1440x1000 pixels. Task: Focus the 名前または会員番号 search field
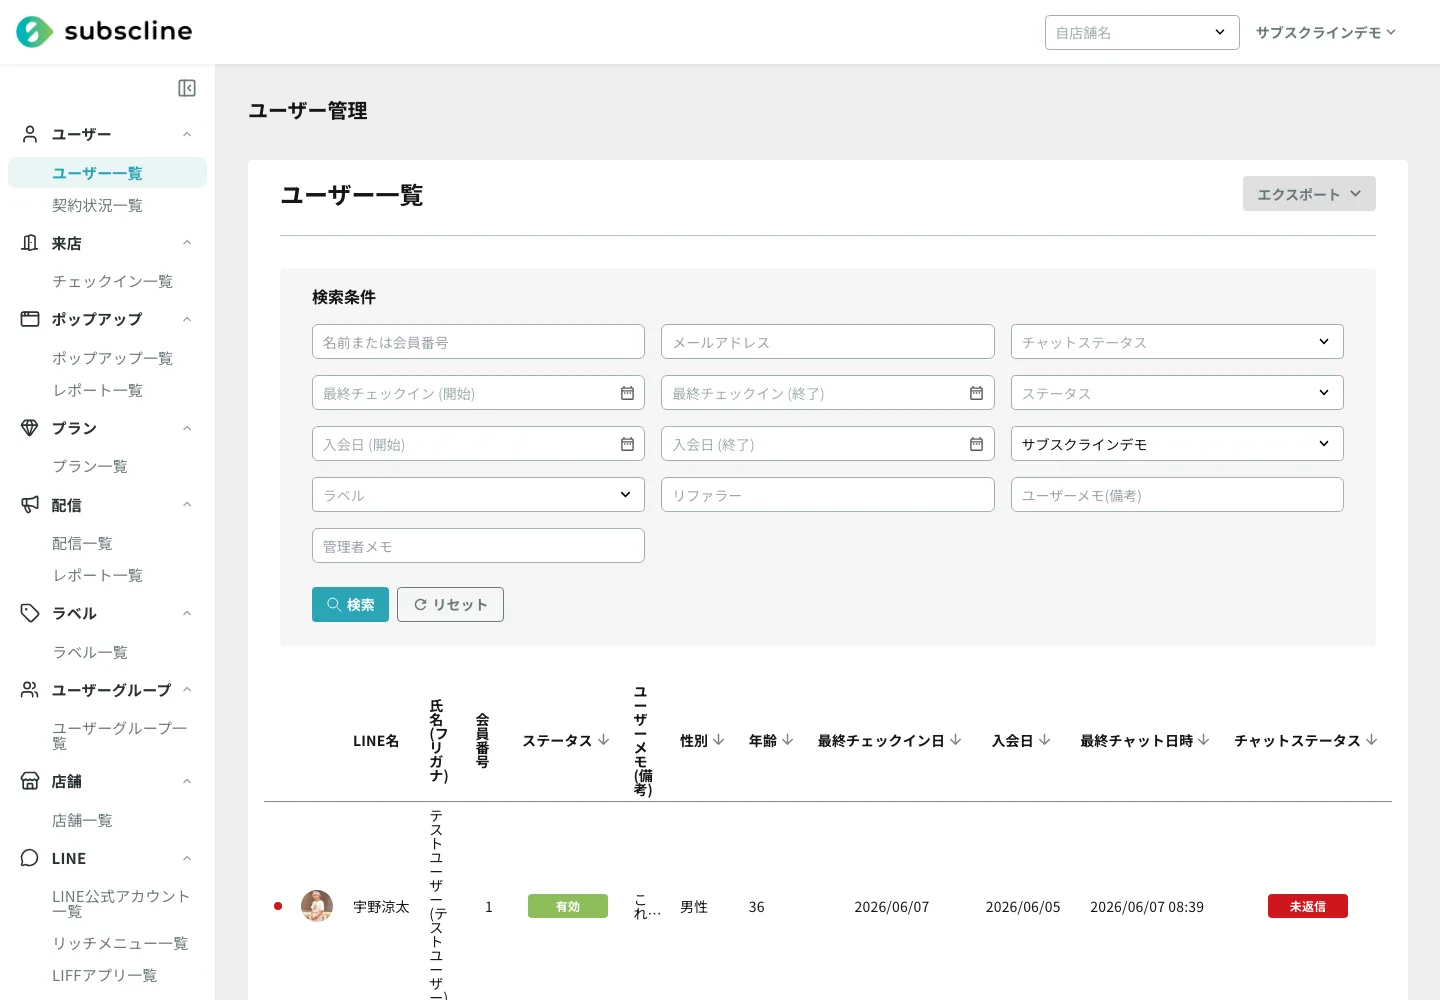pos(478,342)
